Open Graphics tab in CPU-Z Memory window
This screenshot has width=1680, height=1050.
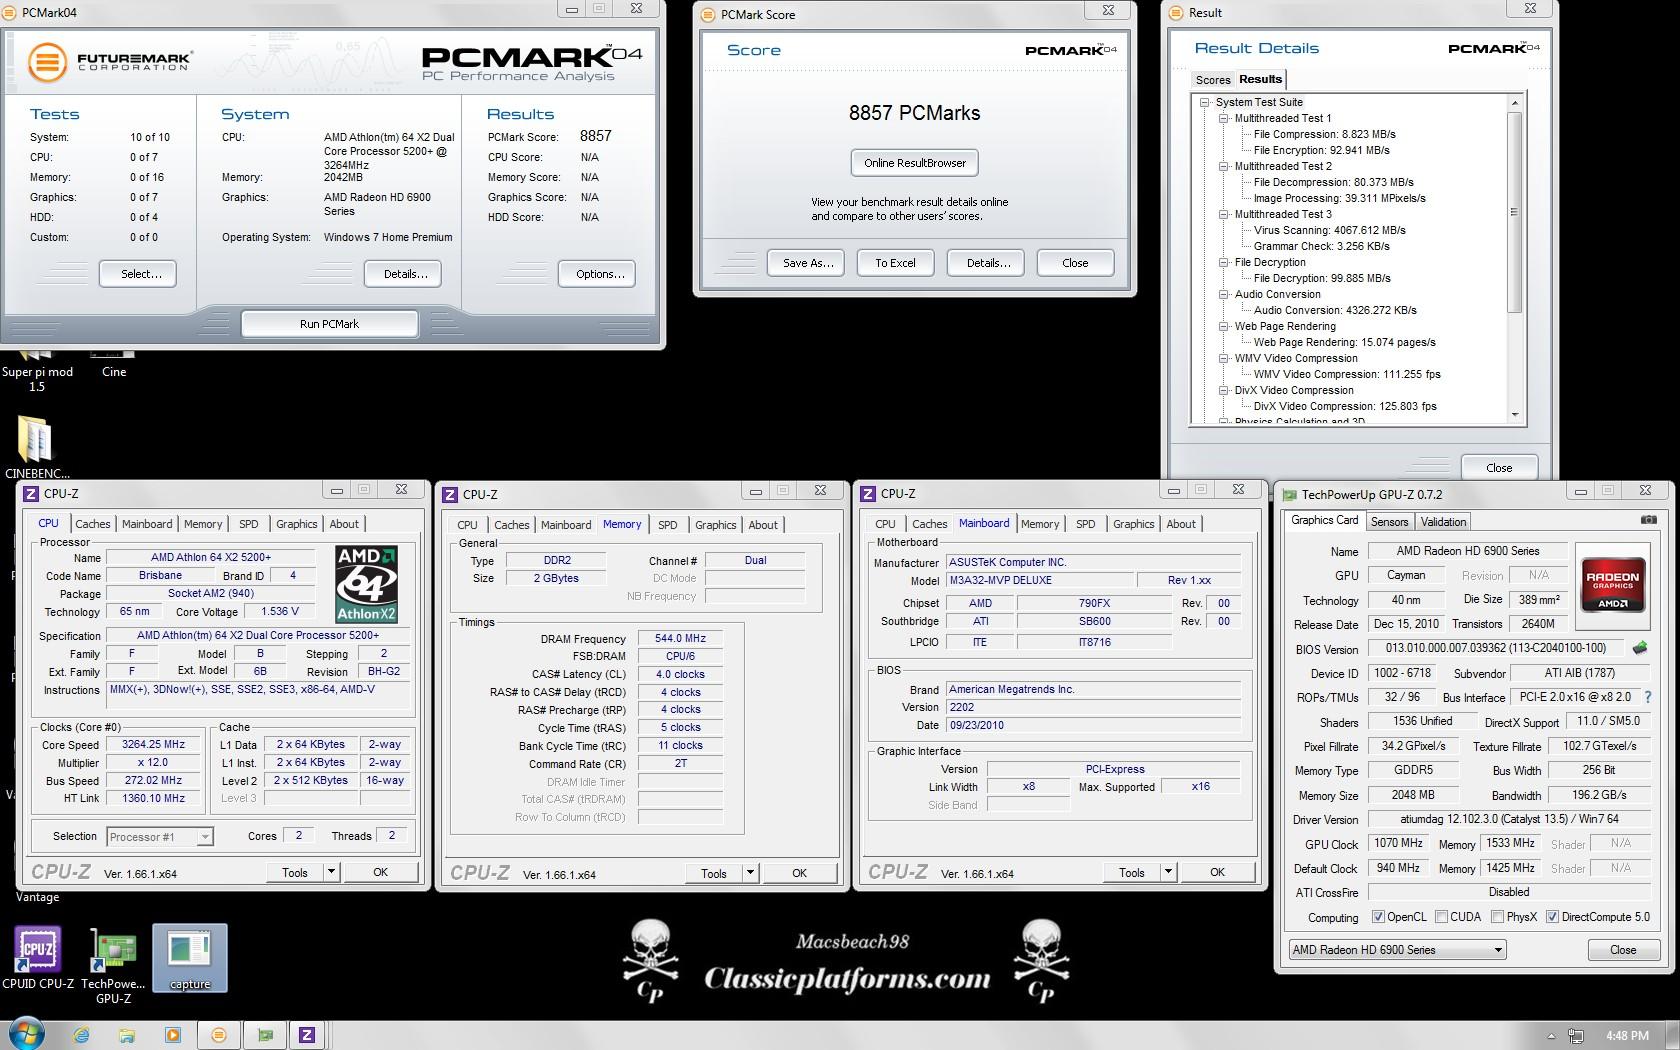click(x=716, y=525)
